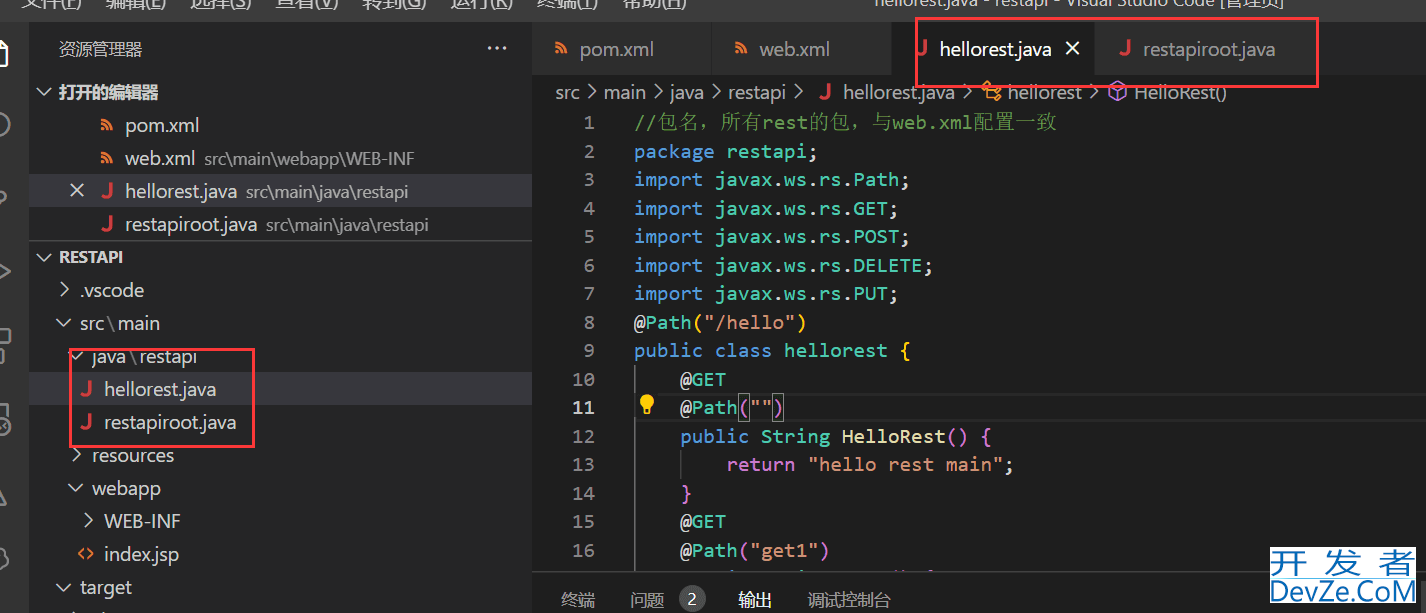The width and height of the screenshot is (1426, 613).
Task: Collapse the webapp folder
Action: click(x=77, y=488)
